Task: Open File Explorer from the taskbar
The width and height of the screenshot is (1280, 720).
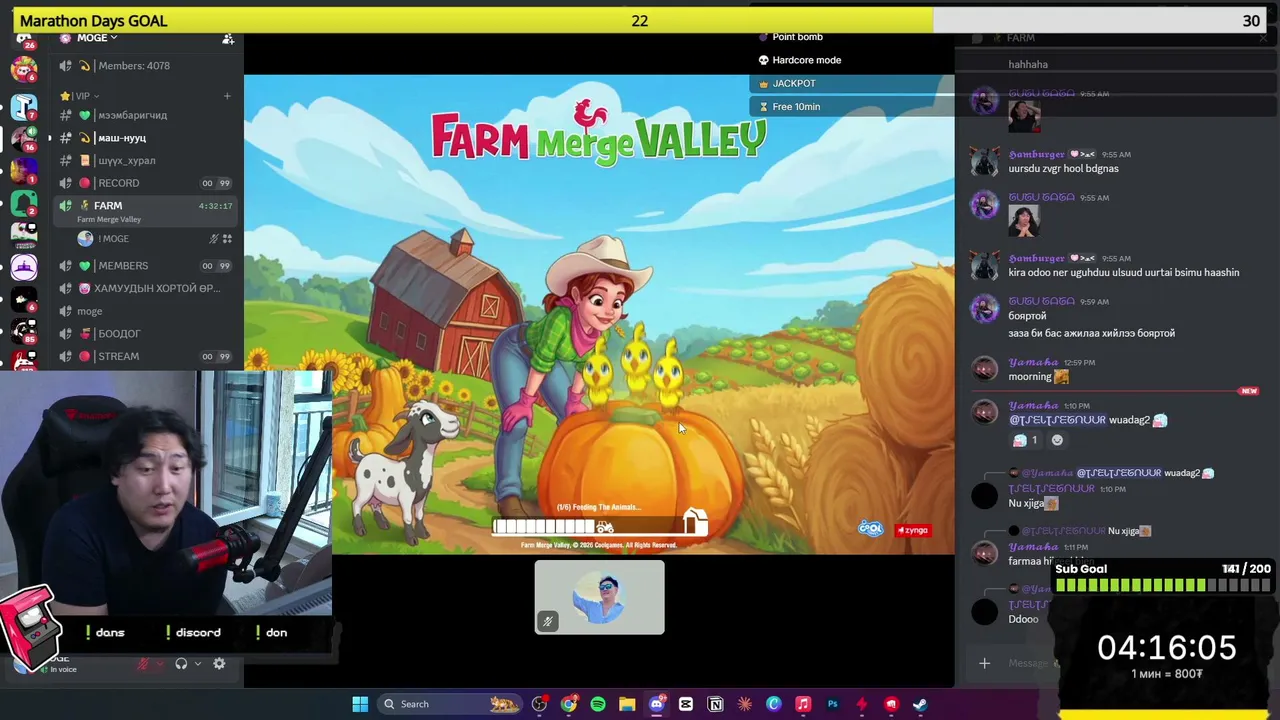Action: coord(627,704)
